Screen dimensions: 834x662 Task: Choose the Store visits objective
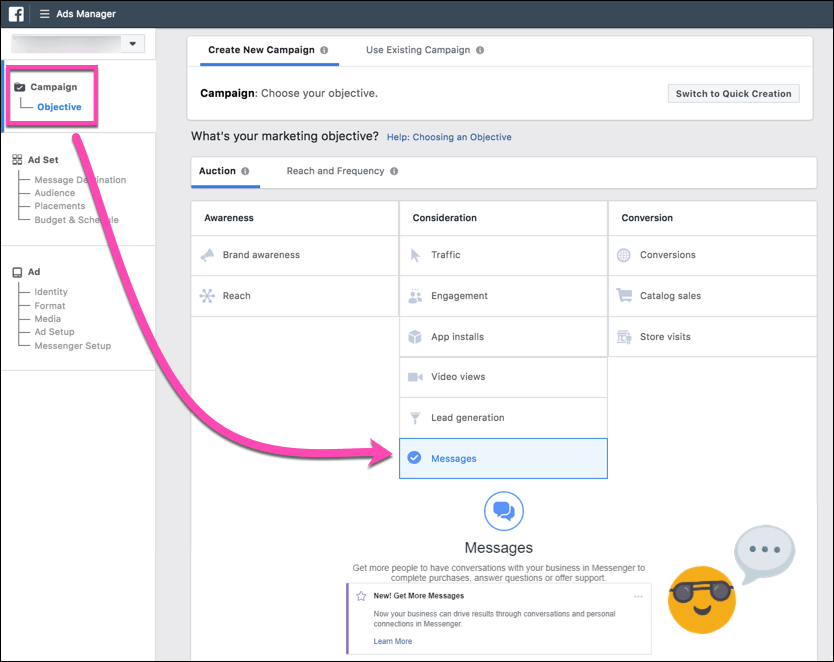tap(713, 337)
